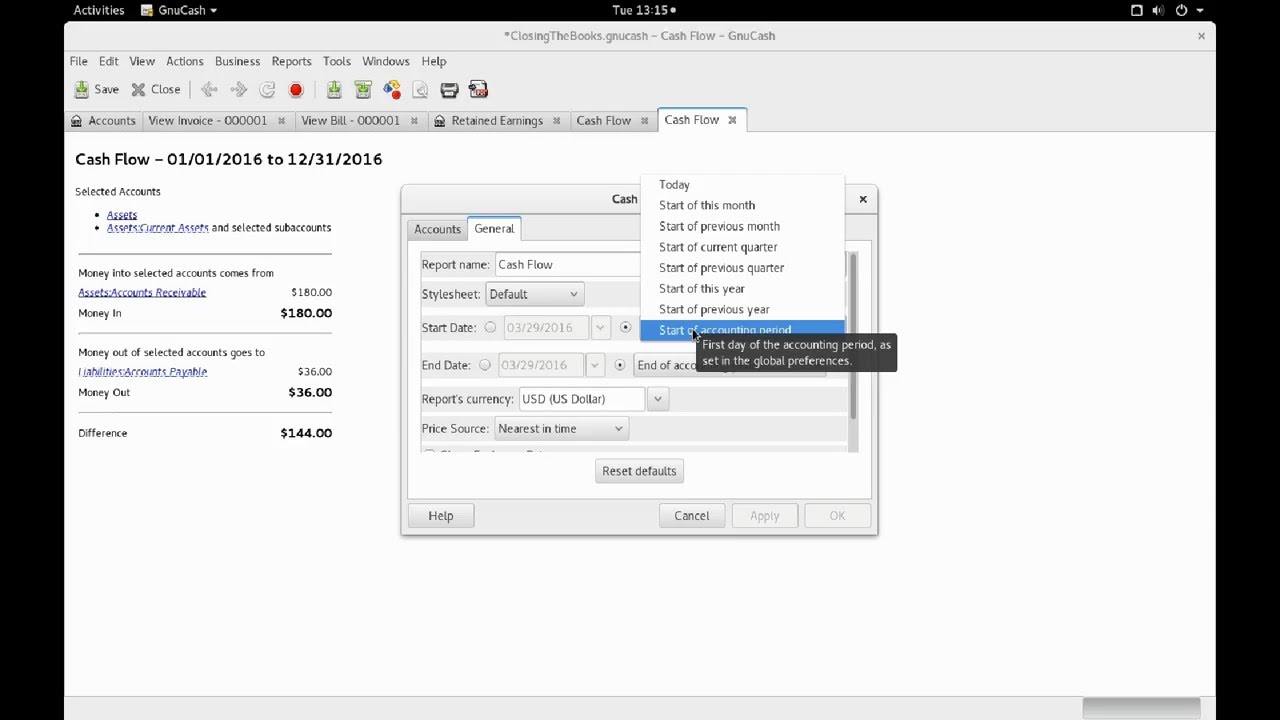
Task: Click the Save Report Configuration icon
Action: (x=334, y=90)
